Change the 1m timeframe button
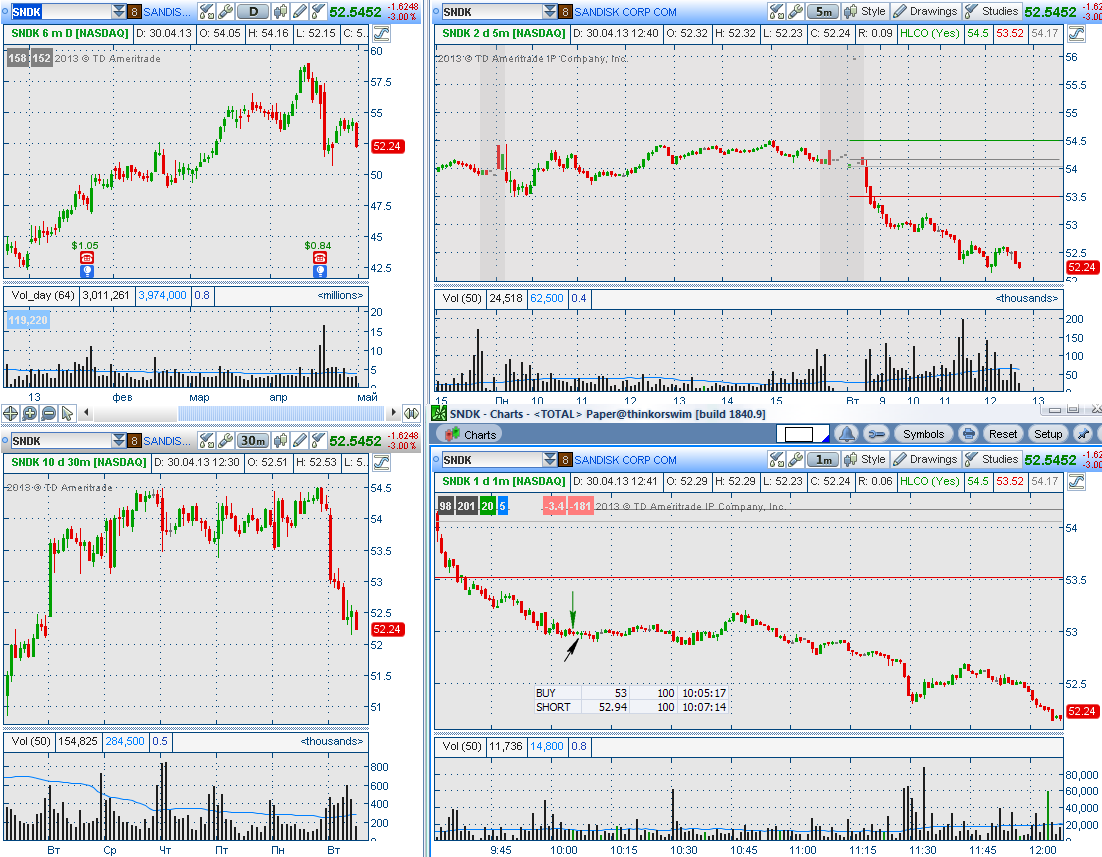Screen dimensions: 1102x857 (x=823, y=460)
